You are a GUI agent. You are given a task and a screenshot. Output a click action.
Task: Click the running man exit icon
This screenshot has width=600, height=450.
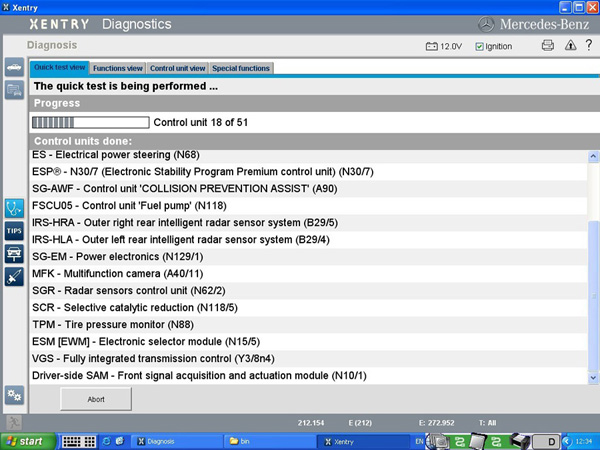click(14, 422)
